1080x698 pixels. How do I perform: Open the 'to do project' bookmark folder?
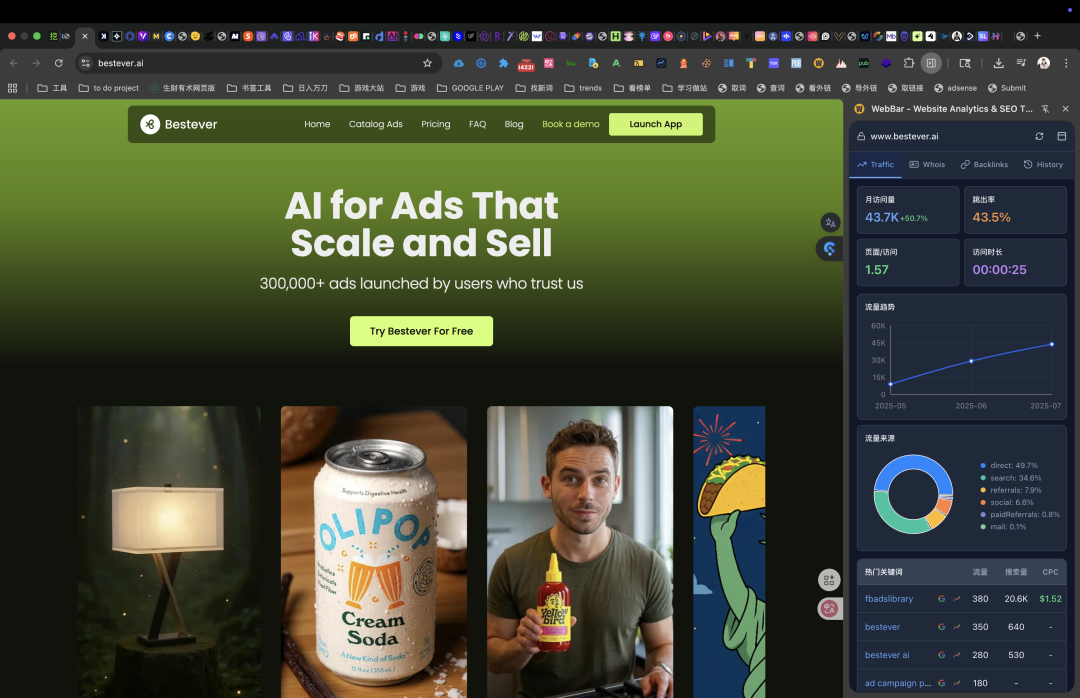109,88
